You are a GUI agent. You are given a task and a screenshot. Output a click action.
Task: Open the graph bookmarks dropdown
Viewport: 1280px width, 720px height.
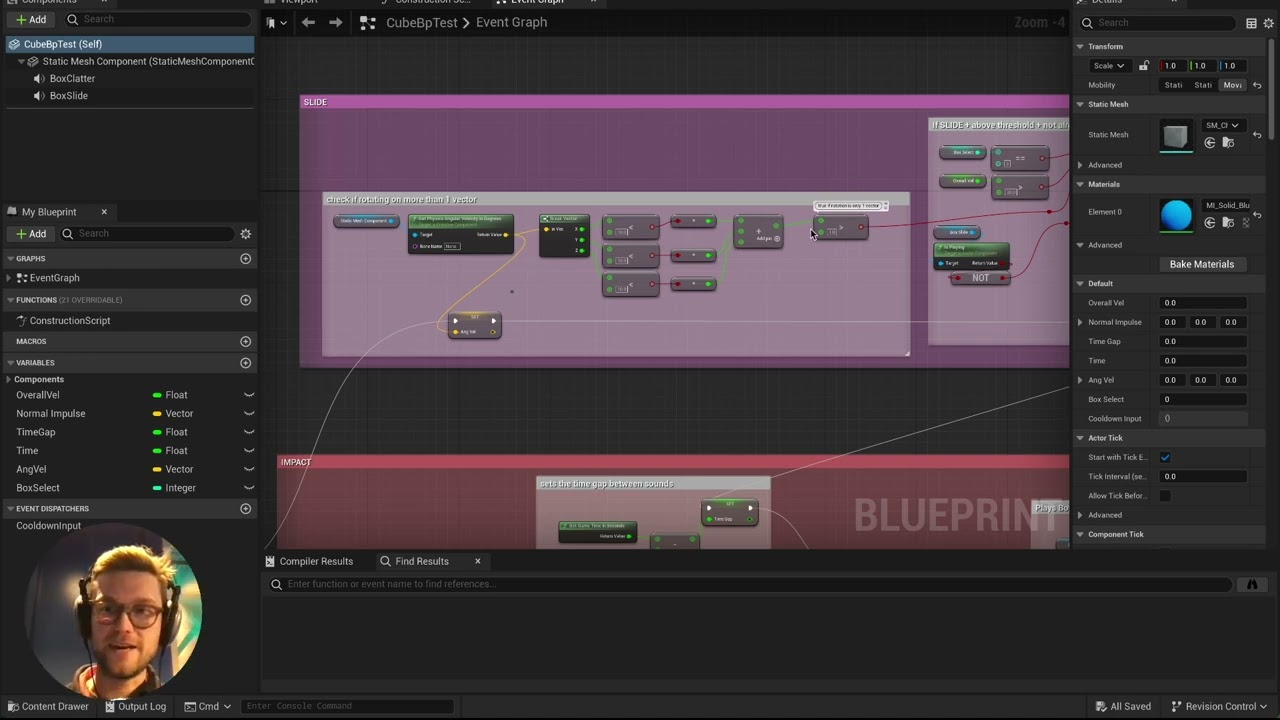coord(277,22)
